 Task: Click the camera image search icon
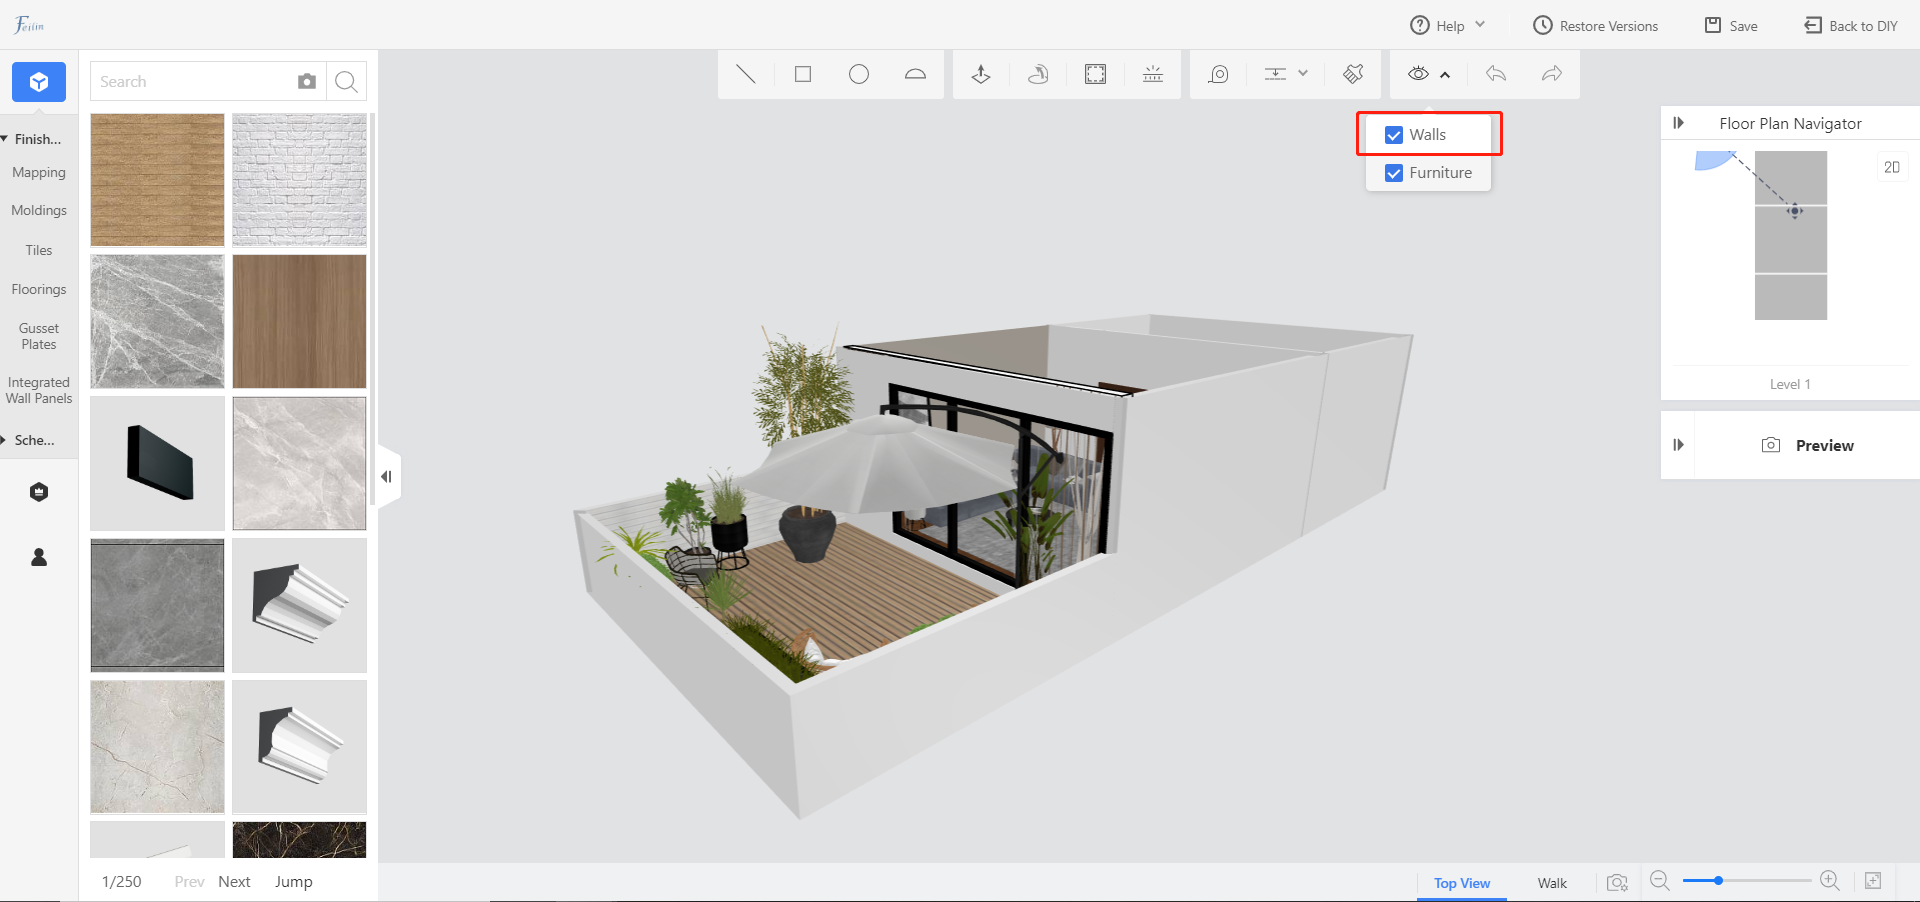click(x=307, y=81)
